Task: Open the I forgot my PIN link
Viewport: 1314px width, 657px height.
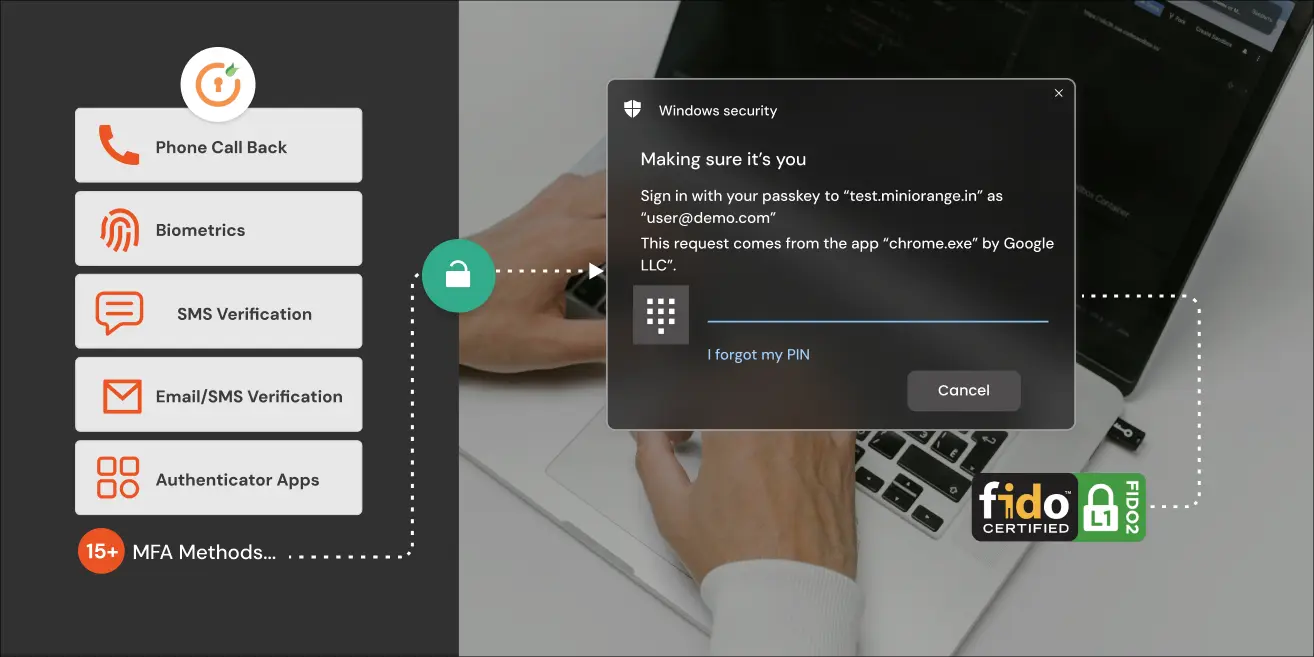Action: (758, 355)
